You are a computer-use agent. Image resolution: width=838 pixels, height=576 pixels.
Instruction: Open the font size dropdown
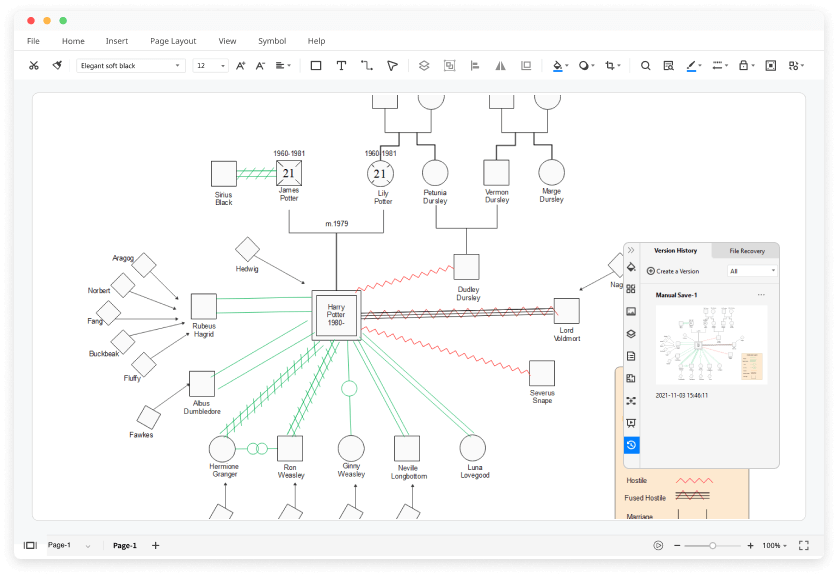pos(211,65)
